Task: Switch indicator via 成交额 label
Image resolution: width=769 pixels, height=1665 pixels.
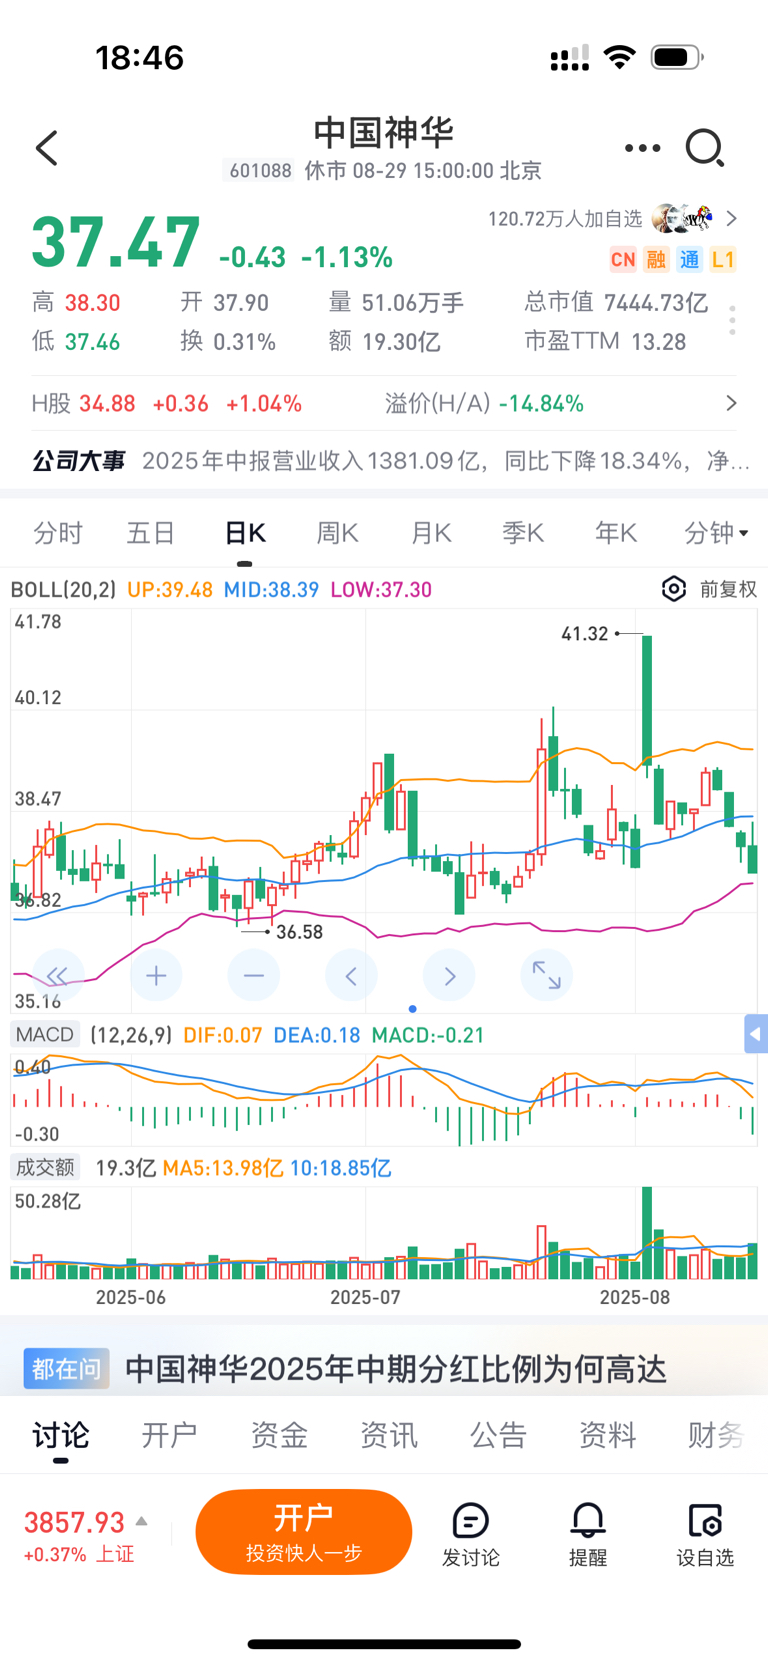Action: (45, 1167)
